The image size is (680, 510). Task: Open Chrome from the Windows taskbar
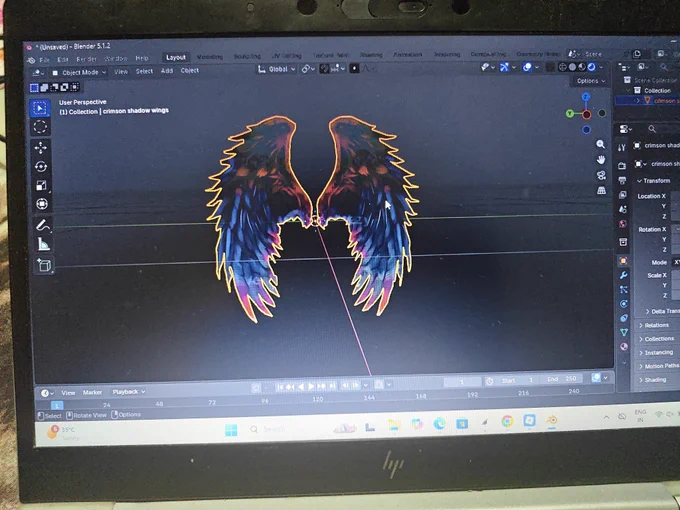(x=507, y=421)
